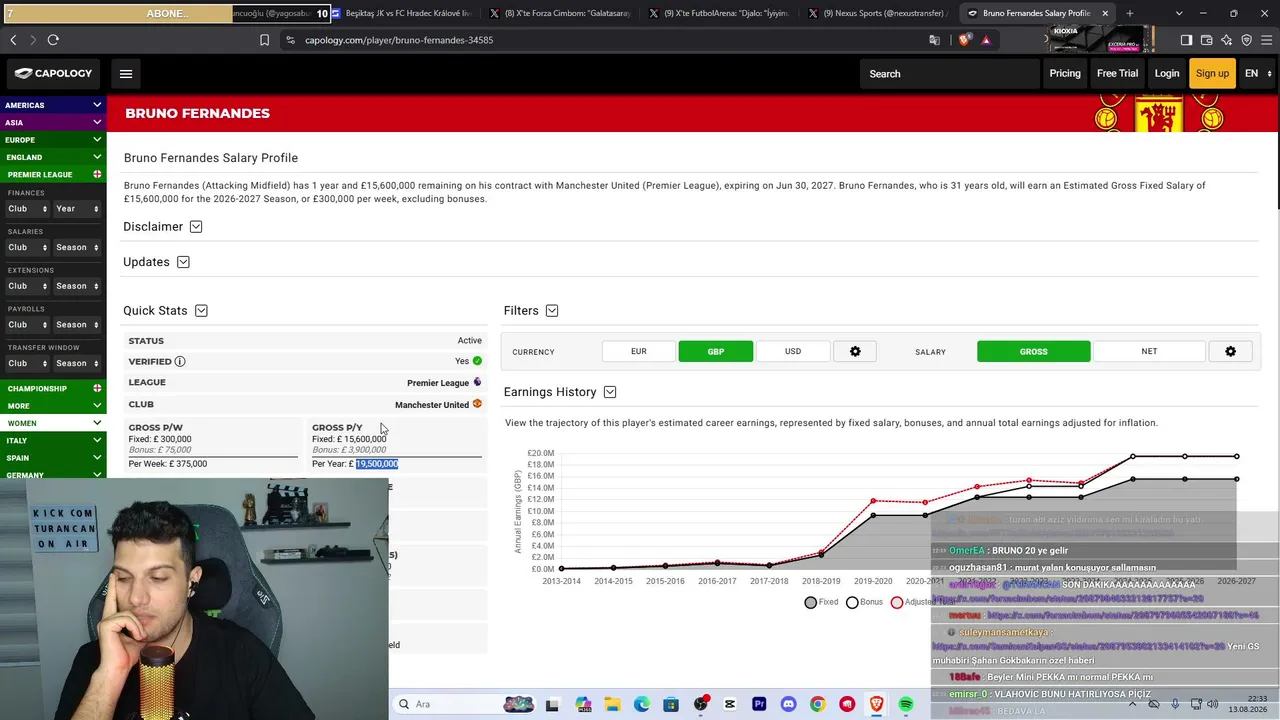1280x720 pixels.
Task: Click the Manchester United crest icon
Action: (477, 404)
